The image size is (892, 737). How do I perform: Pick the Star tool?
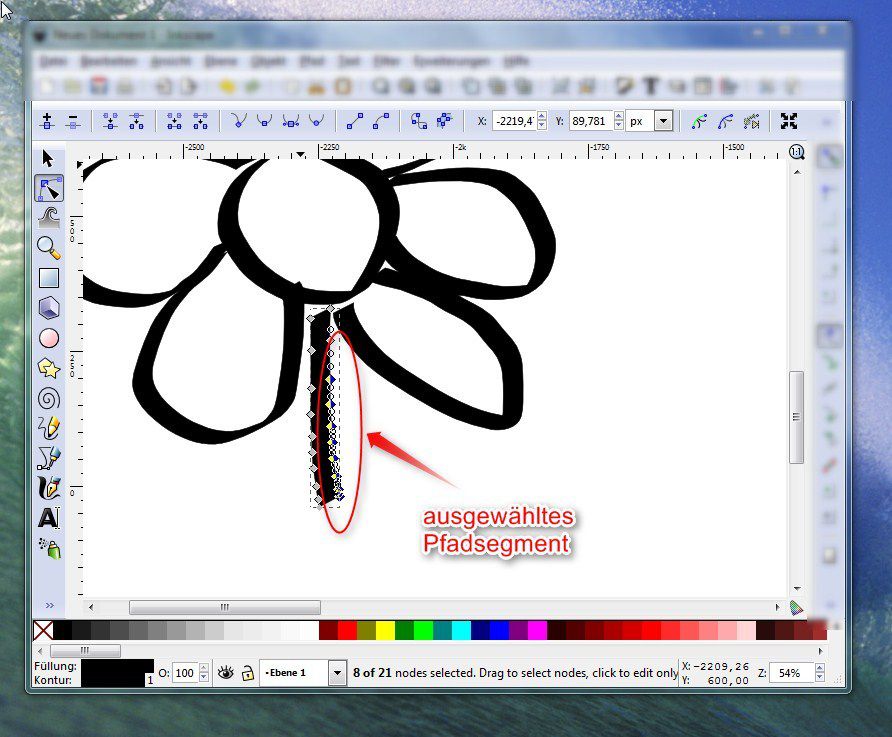point(47,368)
